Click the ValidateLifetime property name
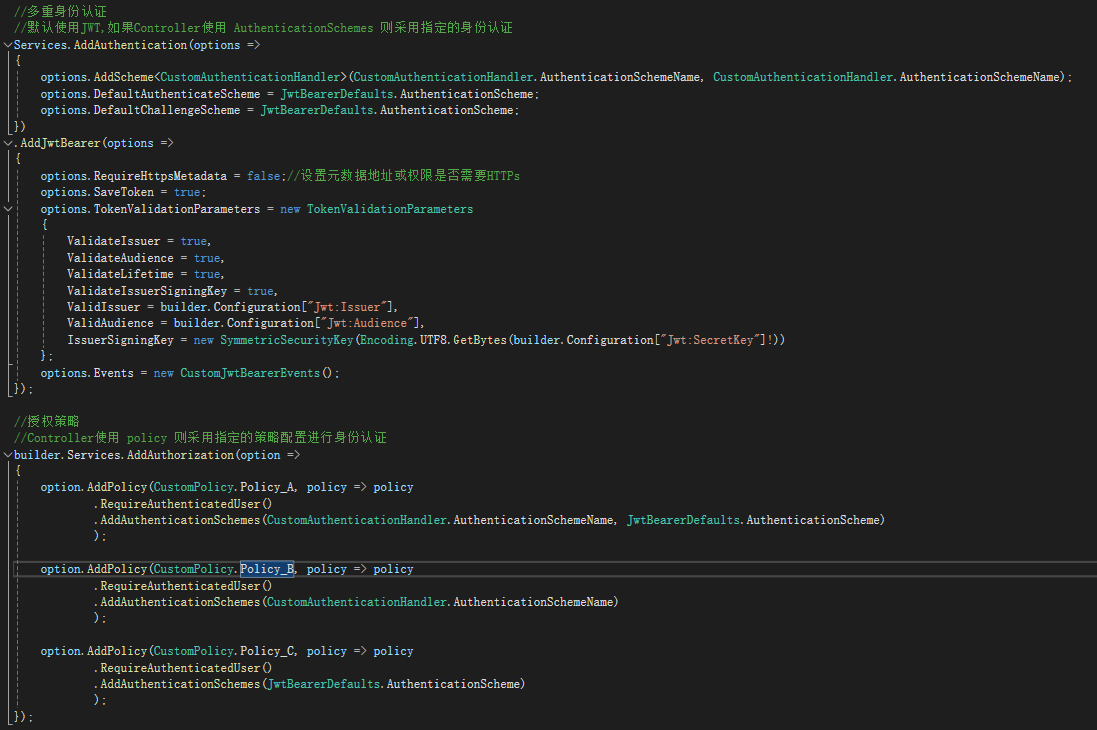Screen dimensions: 1097x730 120,274
